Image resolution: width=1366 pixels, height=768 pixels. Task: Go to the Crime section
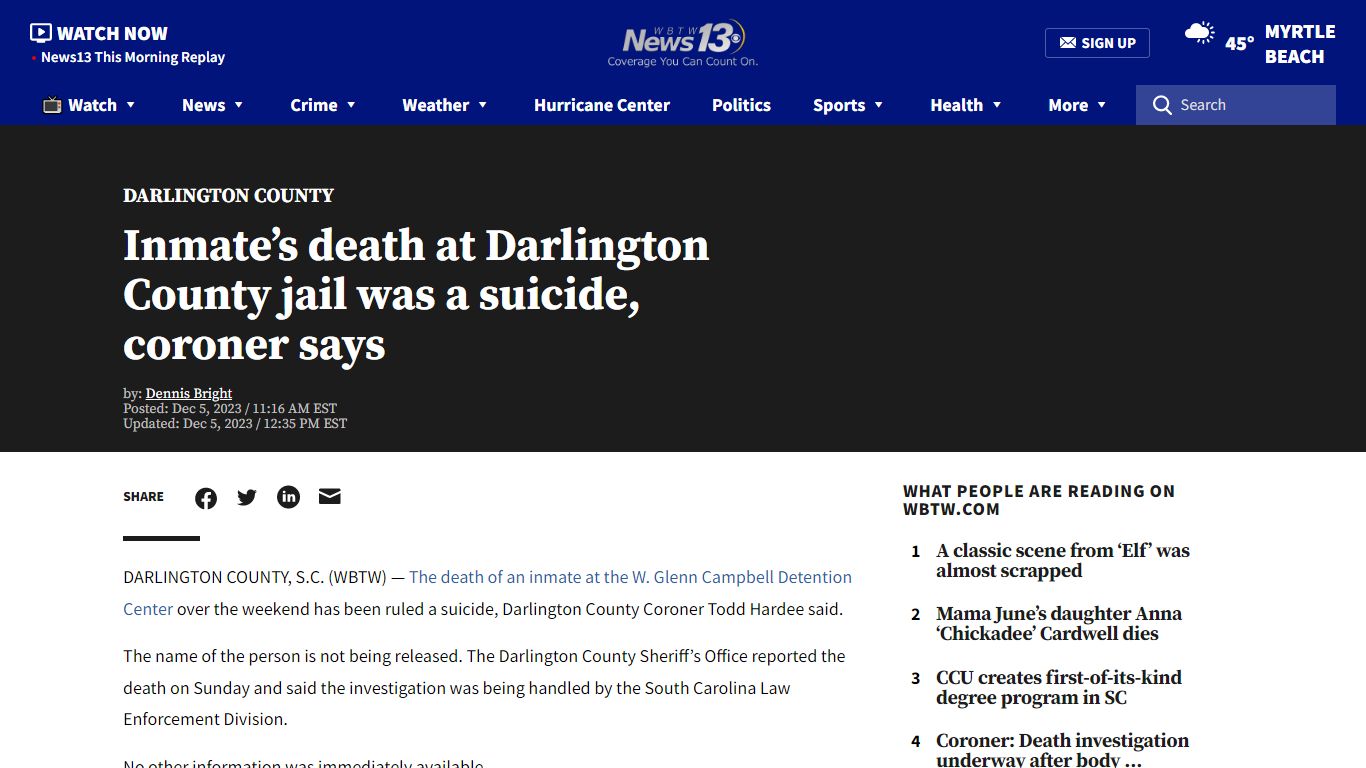[314, 105]
